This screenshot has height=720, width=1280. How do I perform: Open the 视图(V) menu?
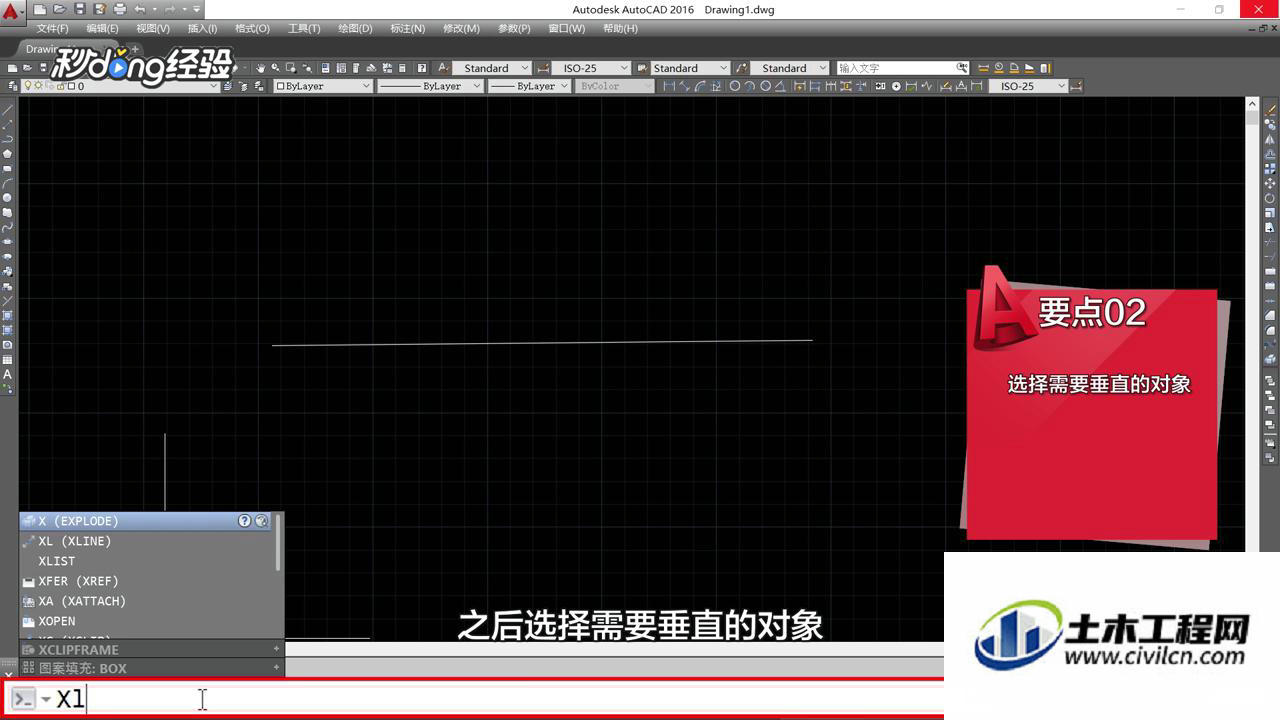[152, 28]
